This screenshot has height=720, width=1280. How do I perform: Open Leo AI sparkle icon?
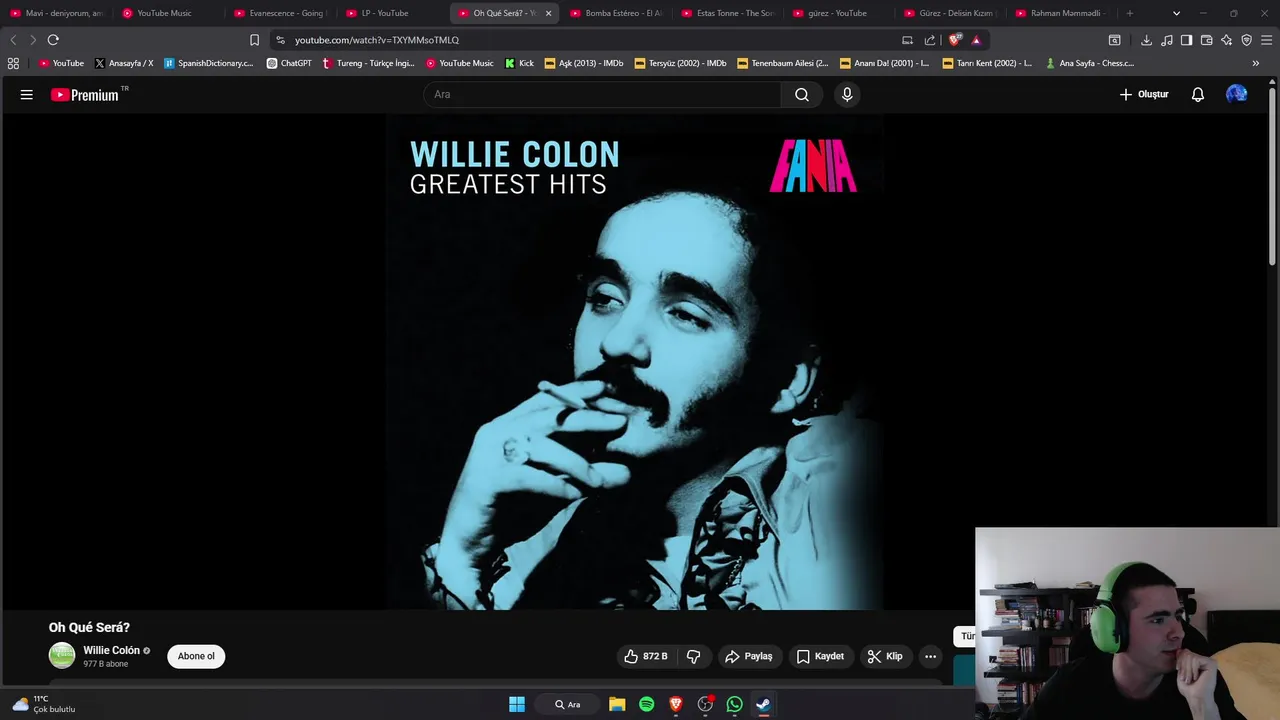coord(1226,40)
